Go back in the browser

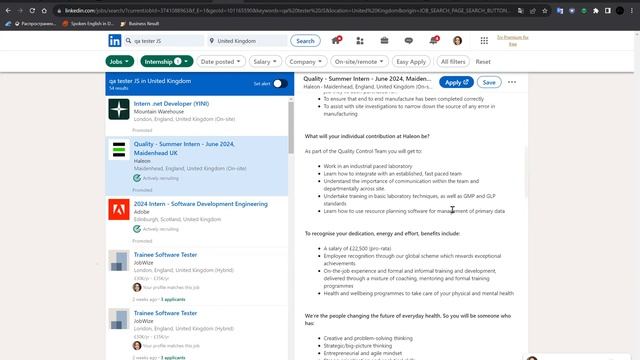pos(8,11)
